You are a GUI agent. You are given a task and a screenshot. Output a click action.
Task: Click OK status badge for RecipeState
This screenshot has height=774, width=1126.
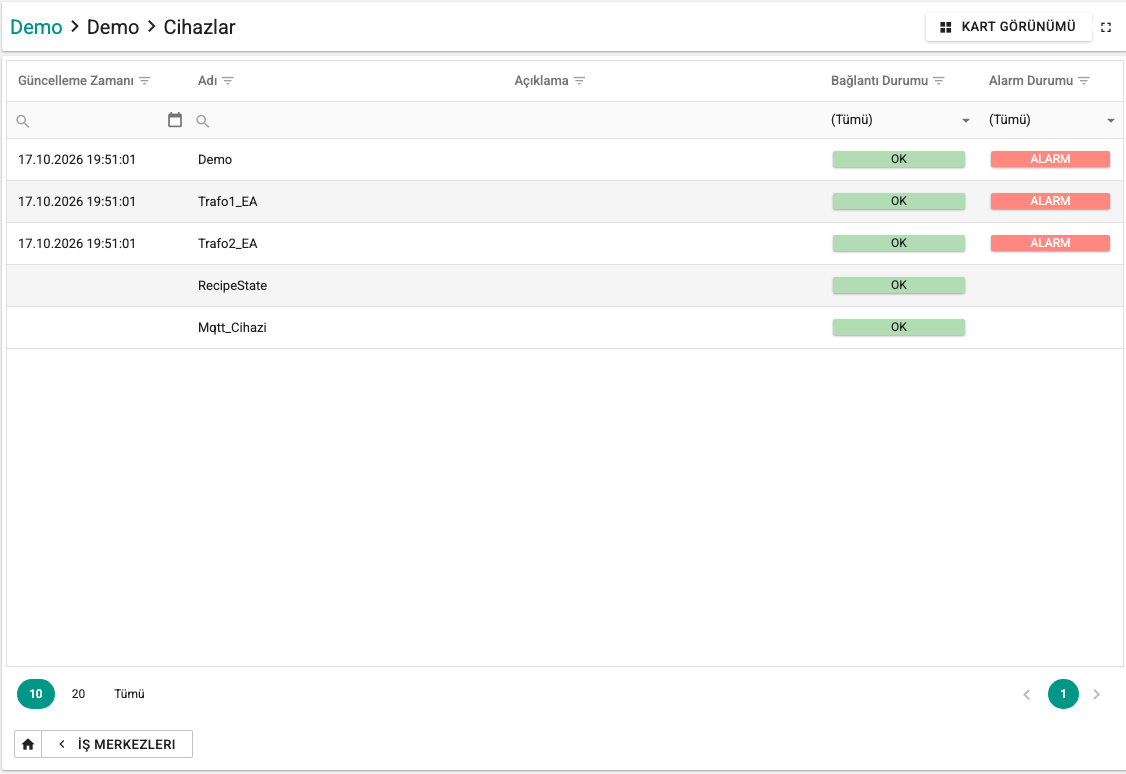tap(898, 285)
